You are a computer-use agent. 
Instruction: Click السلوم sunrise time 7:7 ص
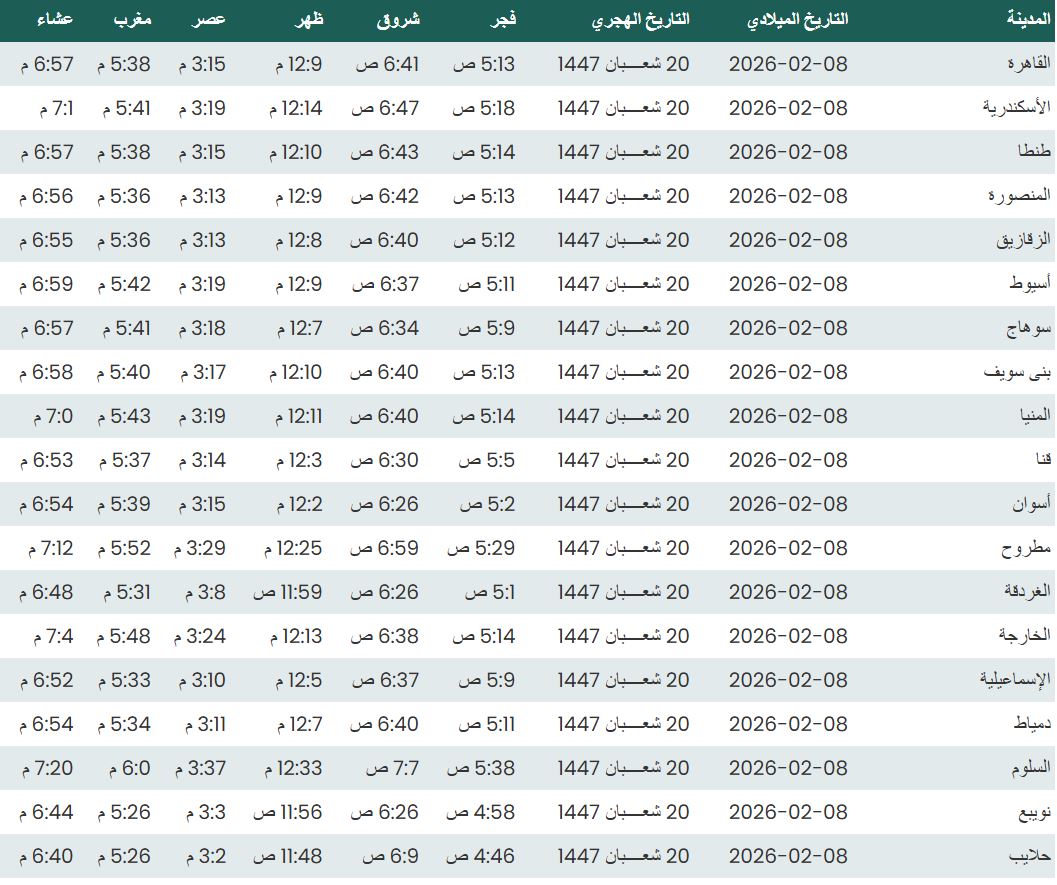(x=392, y=768)
